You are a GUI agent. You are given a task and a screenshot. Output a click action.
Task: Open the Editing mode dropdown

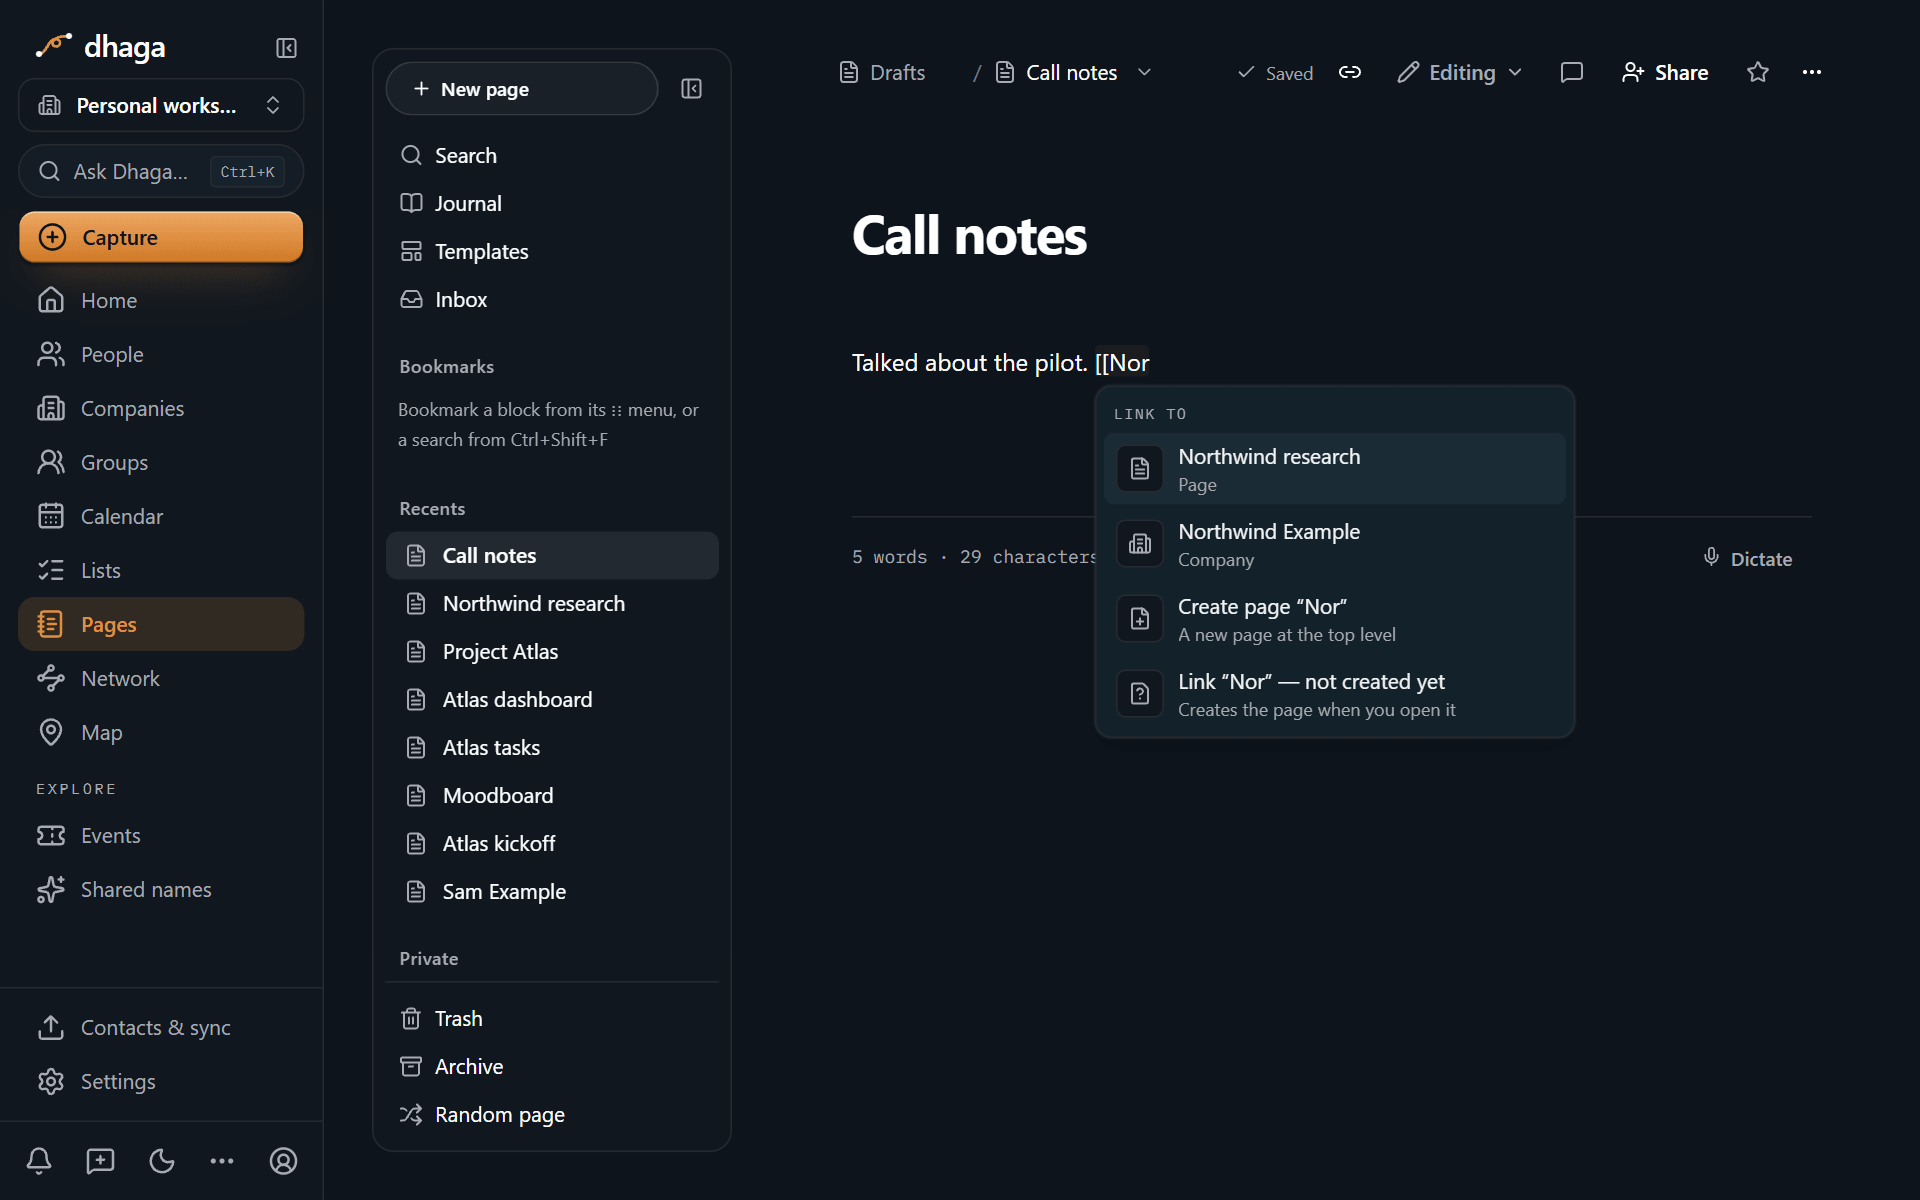(x=1460, y=72)
